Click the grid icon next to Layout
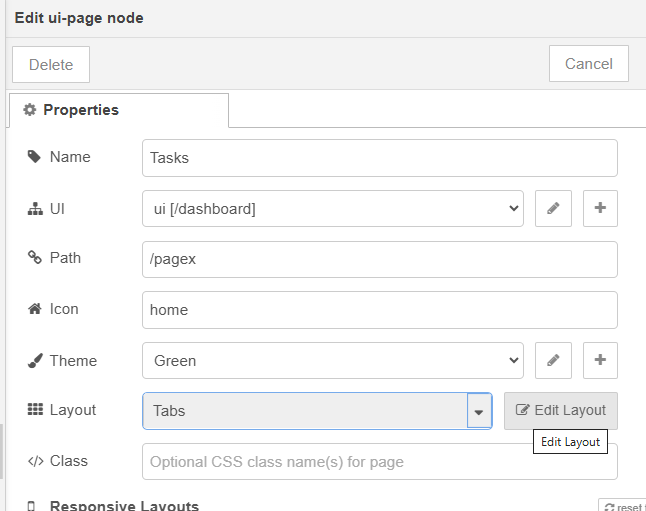The image size is (646, 511). 34,410
